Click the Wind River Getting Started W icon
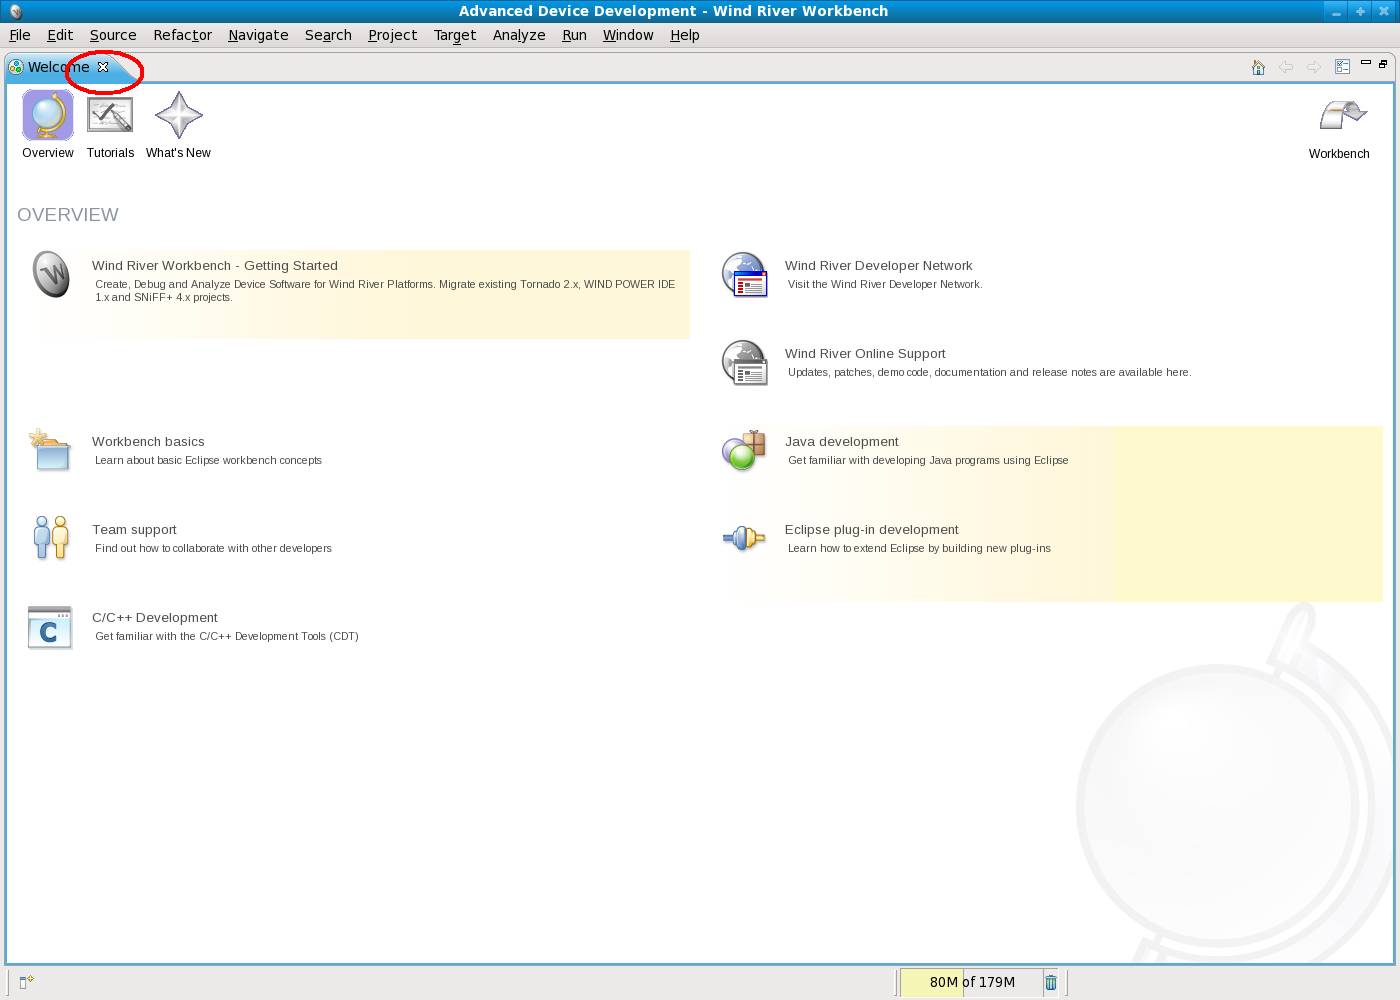The width and height of the screenshot is (1400, 1000). tap(51, 274)
